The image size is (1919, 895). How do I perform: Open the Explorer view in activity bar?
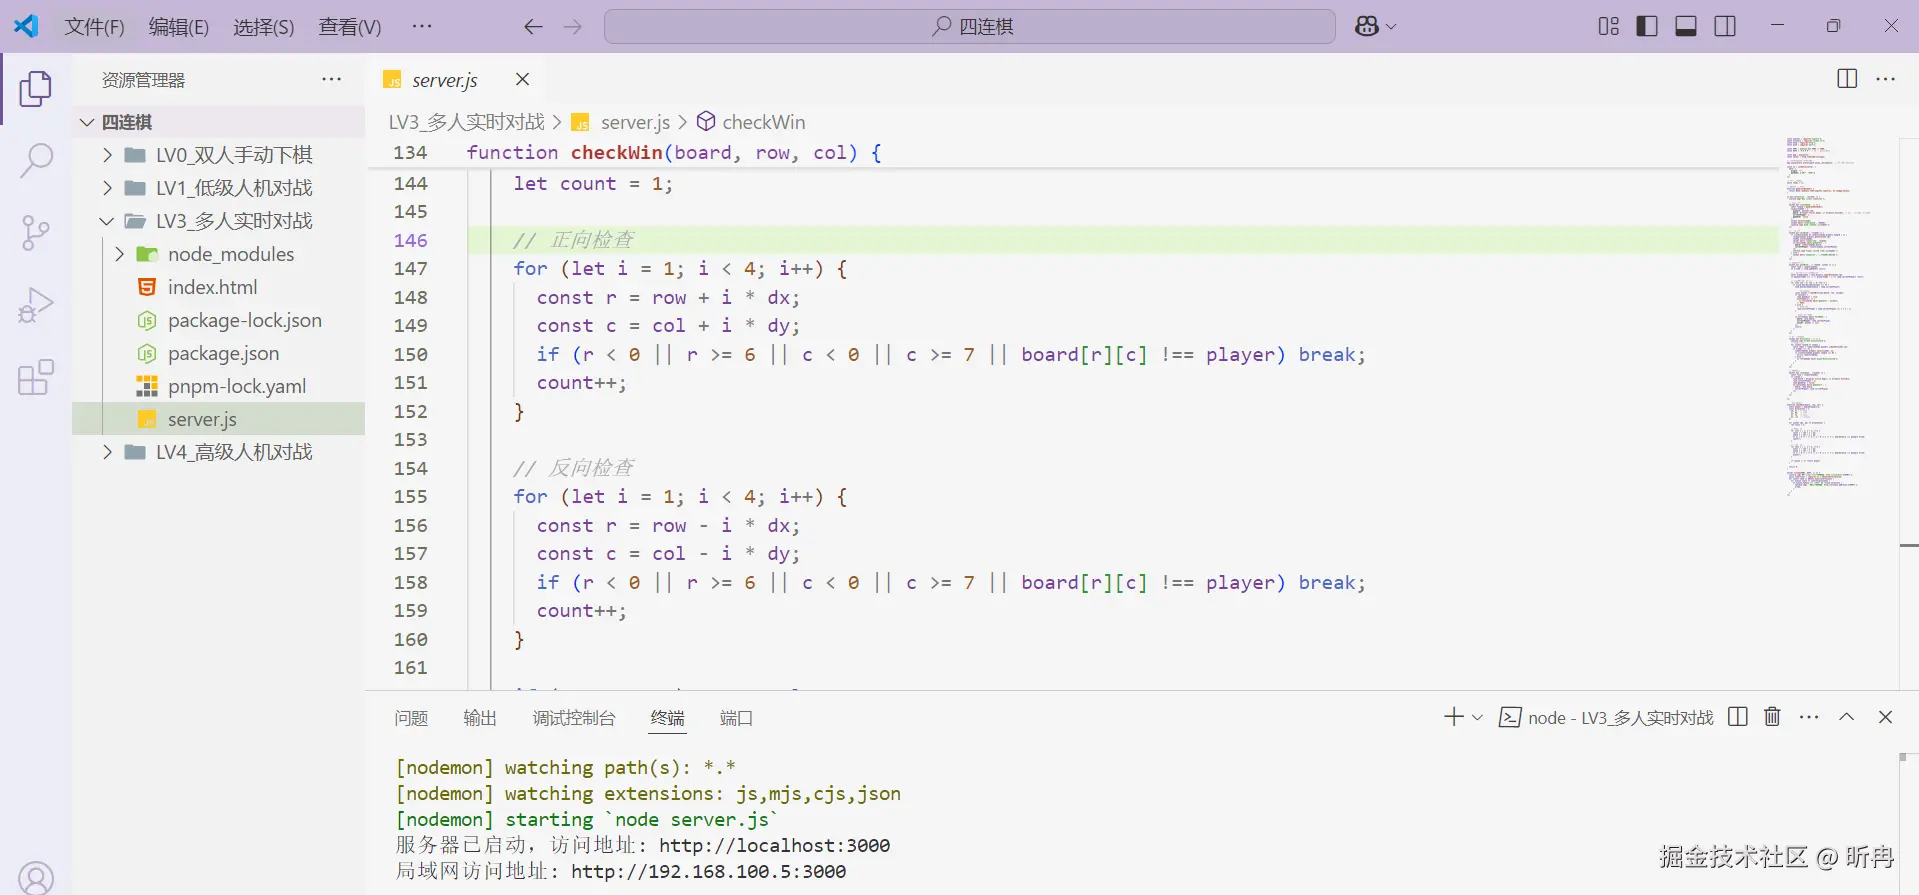pos(36,88)
